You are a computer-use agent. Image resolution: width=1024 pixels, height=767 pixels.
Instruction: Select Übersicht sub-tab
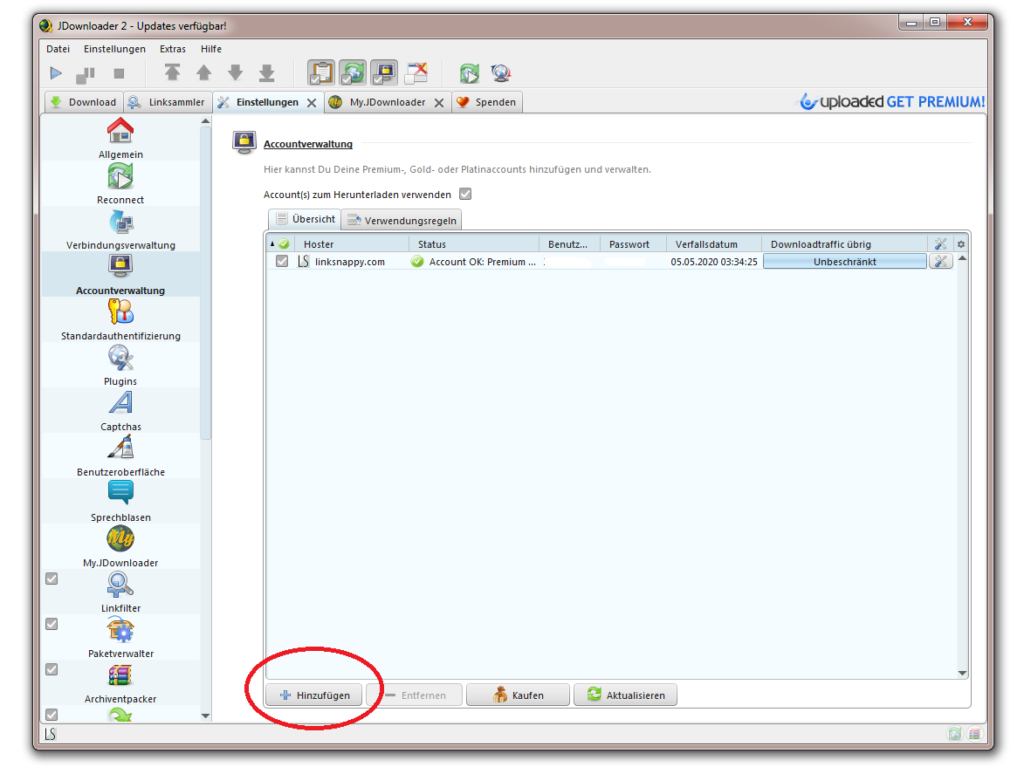coord(305,219)
